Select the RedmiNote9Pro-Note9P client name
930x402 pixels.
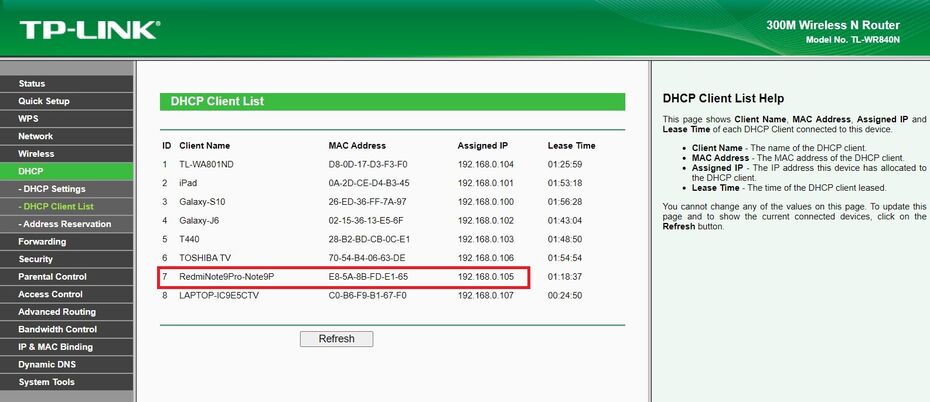coord(227,277)
